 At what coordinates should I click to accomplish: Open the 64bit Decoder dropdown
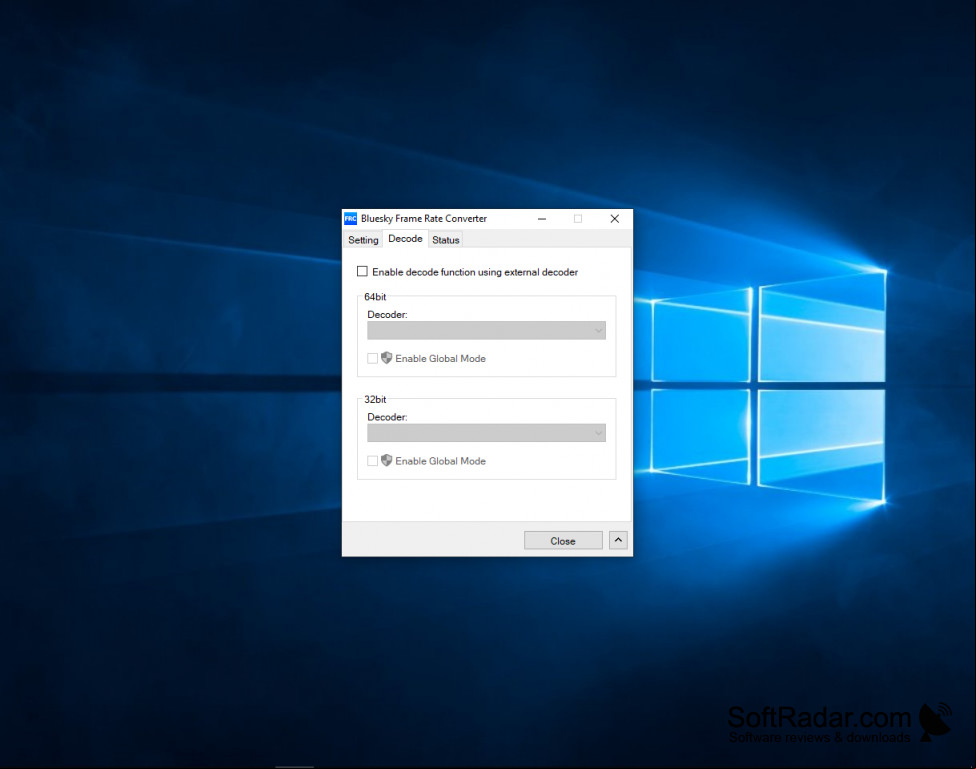(486, 330)
